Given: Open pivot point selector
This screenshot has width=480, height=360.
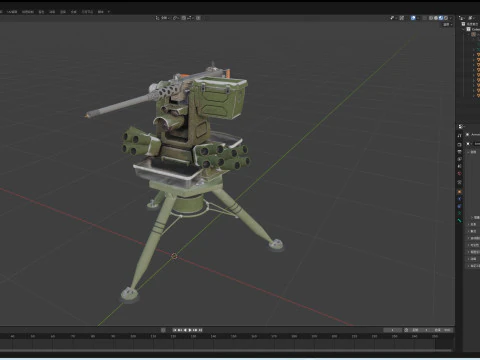Looking at the screenshot, I should 176,18.
